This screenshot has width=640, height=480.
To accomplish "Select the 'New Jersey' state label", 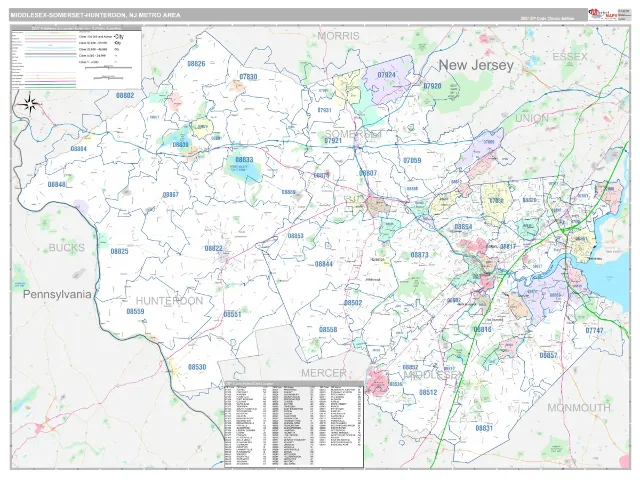I will (476, 65).
